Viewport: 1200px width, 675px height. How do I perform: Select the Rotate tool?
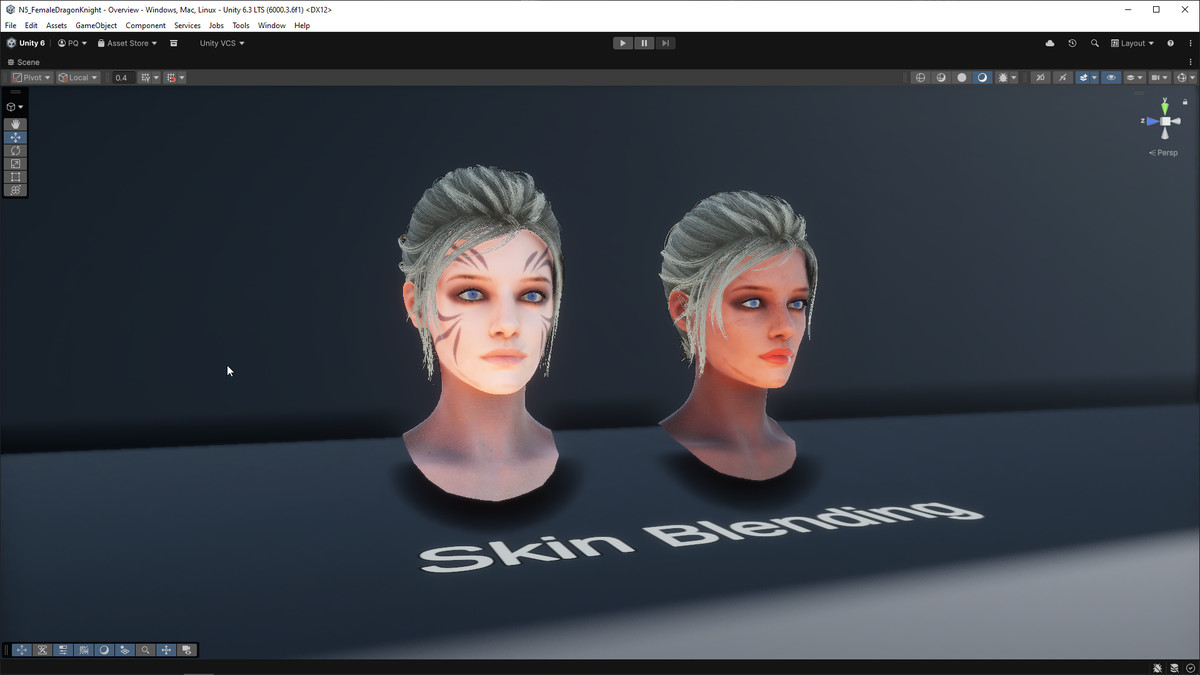(x=15, y=150)
